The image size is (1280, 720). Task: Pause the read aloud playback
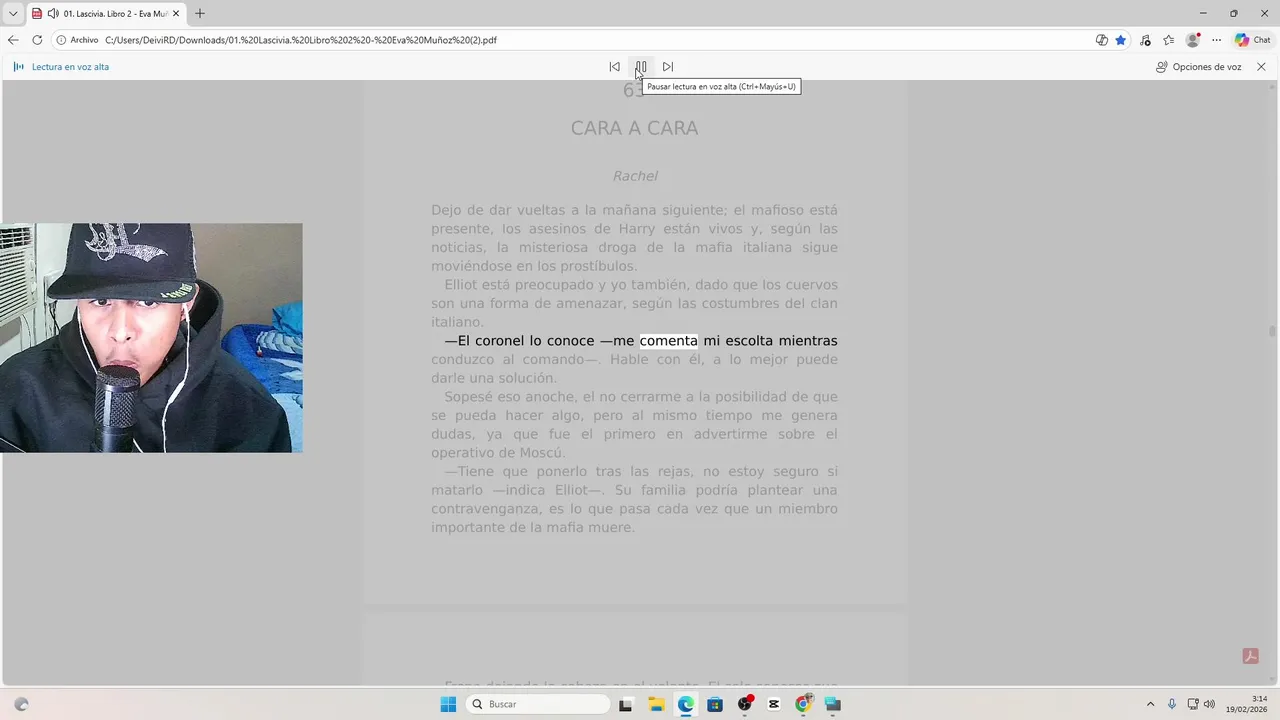(x=641, y=67)
